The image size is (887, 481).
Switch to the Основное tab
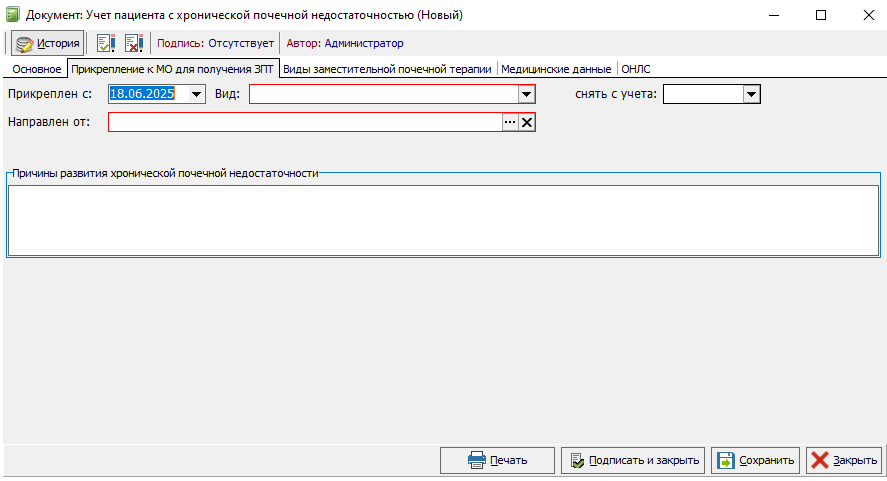click(37, 69)
